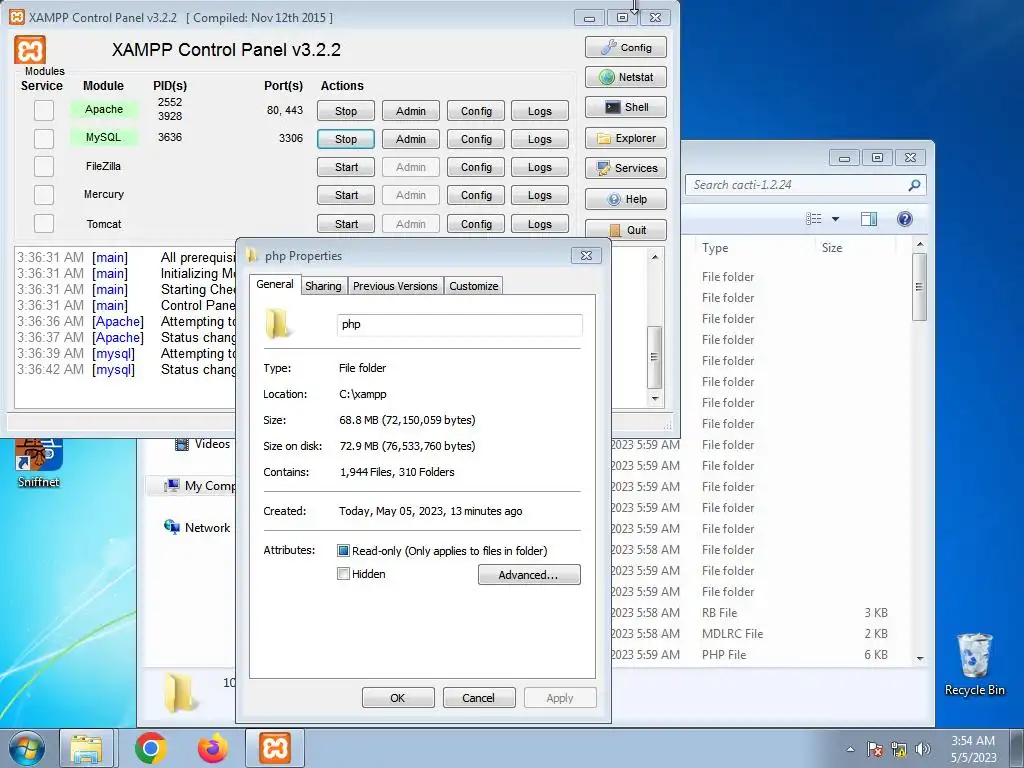Viewport: 1024px width, 768px height.
Task: Toggle the Apache service checkbox
Action: click(44, 110)
